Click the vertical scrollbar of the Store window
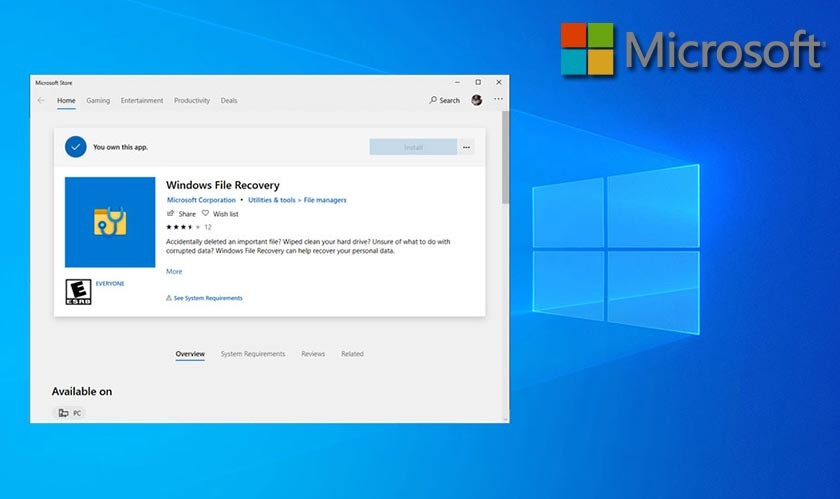The width and height of the screenshot is (840, 499). [505, 158]
